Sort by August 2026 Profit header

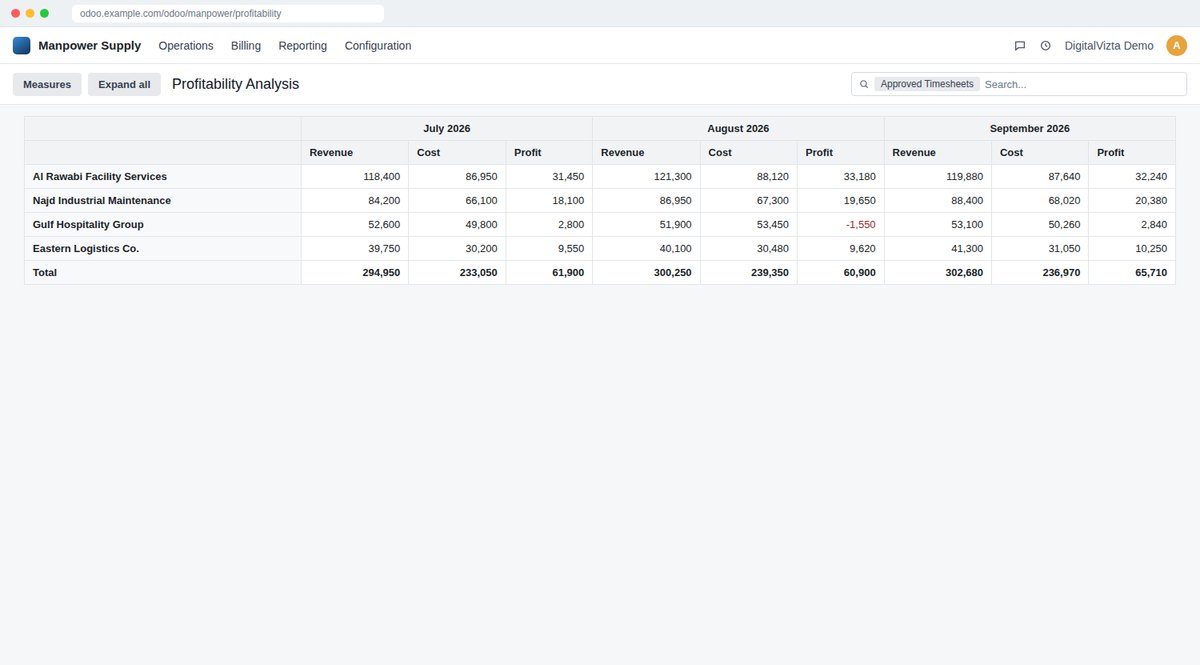tap(841, 152)
